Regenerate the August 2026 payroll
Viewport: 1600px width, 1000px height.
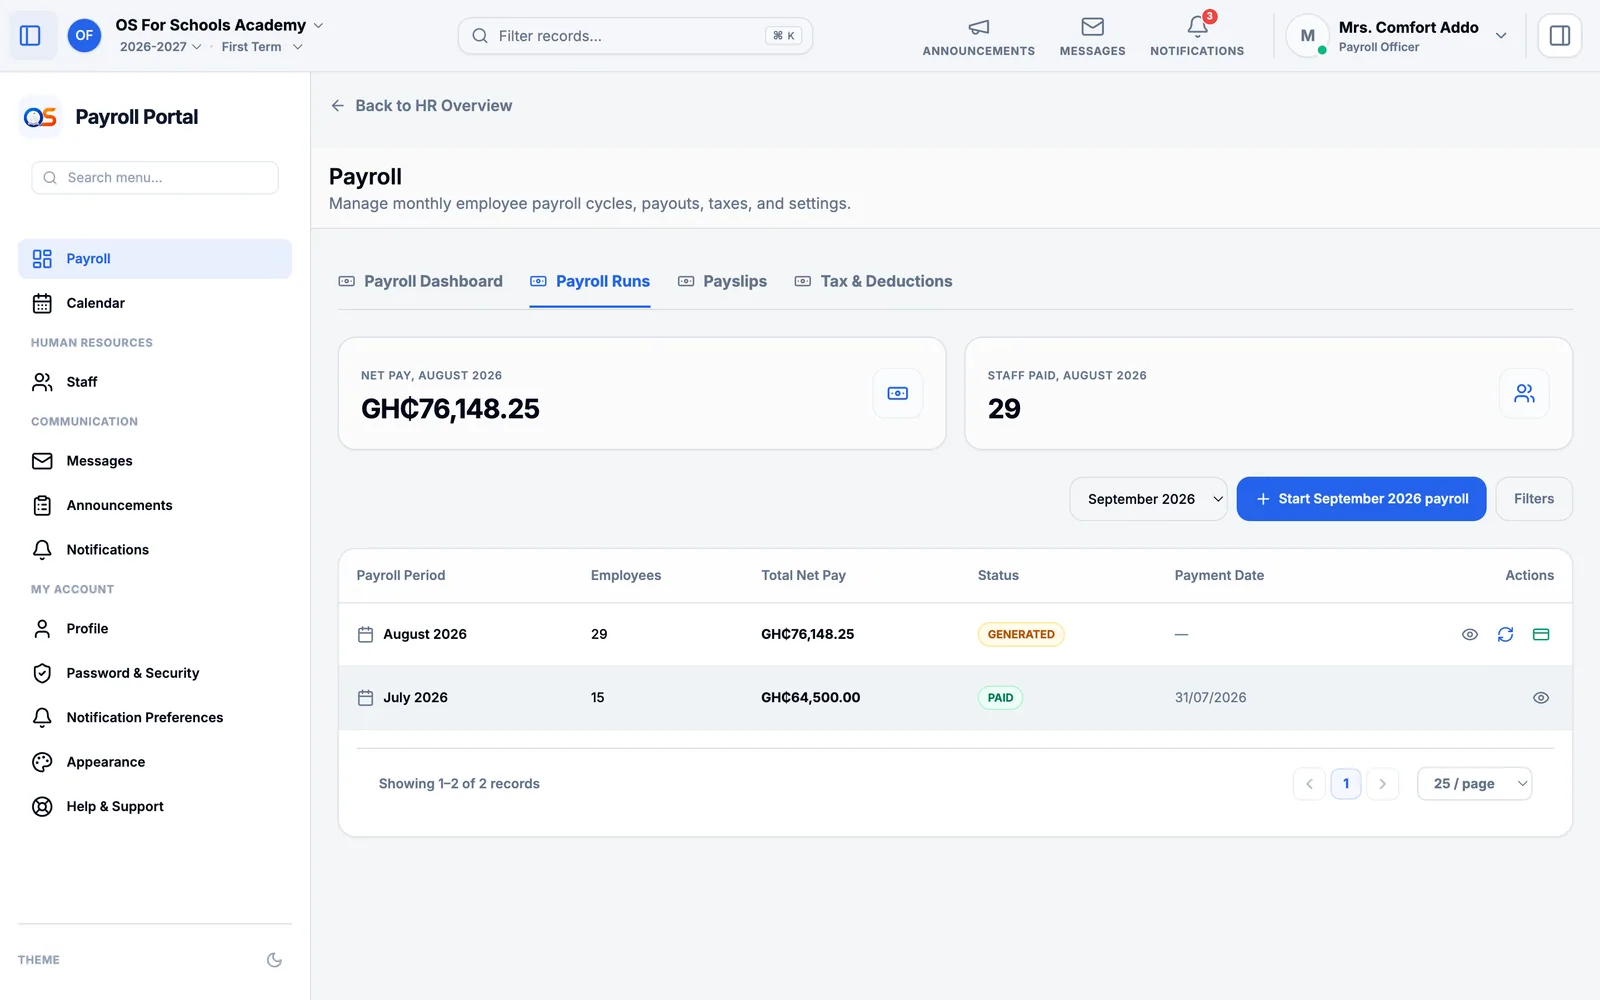click(1505, 634)
